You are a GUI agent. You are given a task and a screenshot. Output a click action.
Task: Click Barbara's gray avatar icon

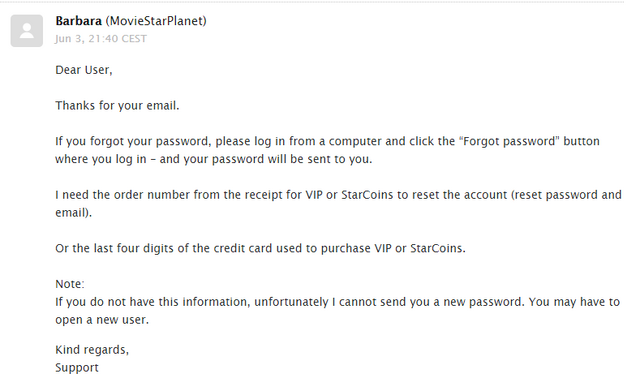point(27,31)
